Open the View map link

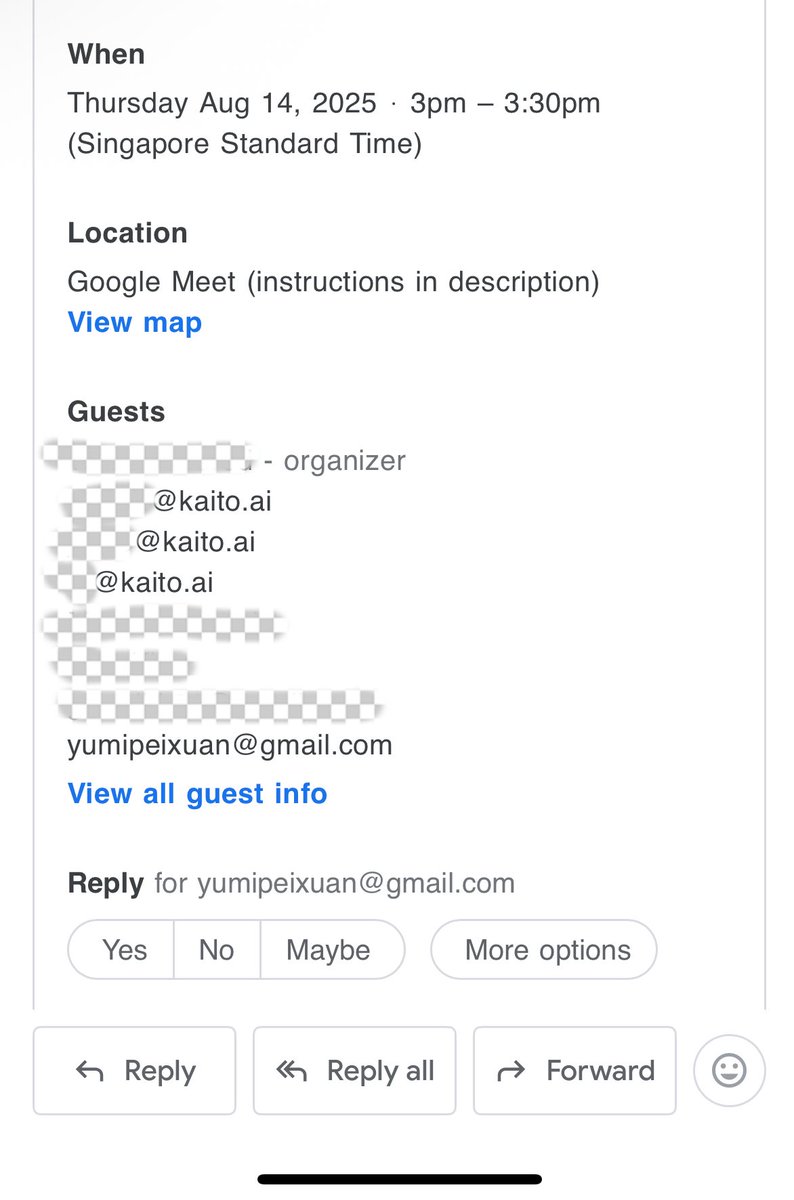click(135, 322)
